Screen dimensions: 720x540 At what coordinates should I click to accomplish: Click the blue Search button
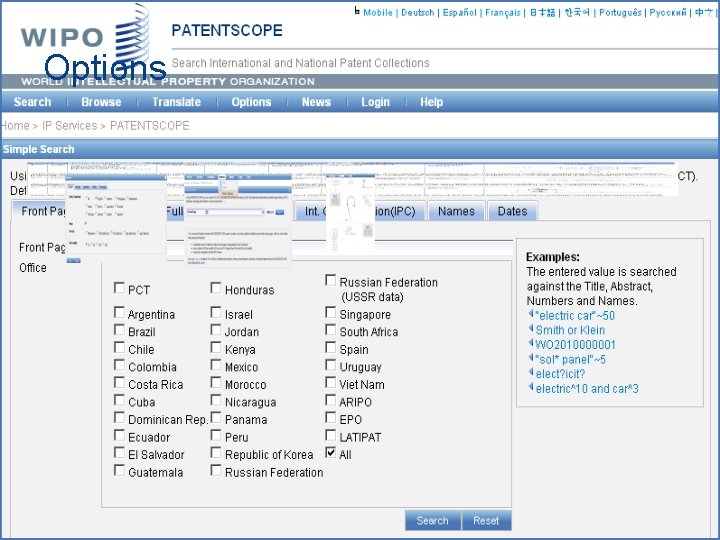[433, 520]
